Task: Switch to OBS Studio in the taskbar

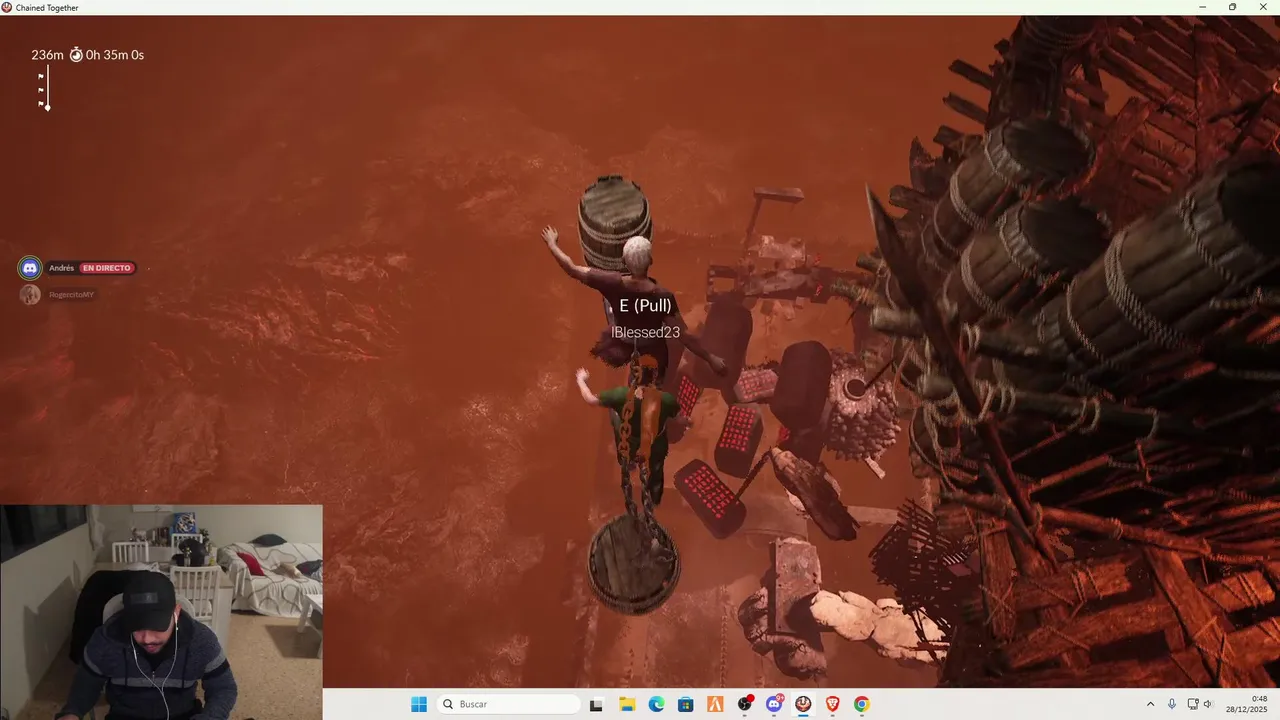Action: point(744,704)
